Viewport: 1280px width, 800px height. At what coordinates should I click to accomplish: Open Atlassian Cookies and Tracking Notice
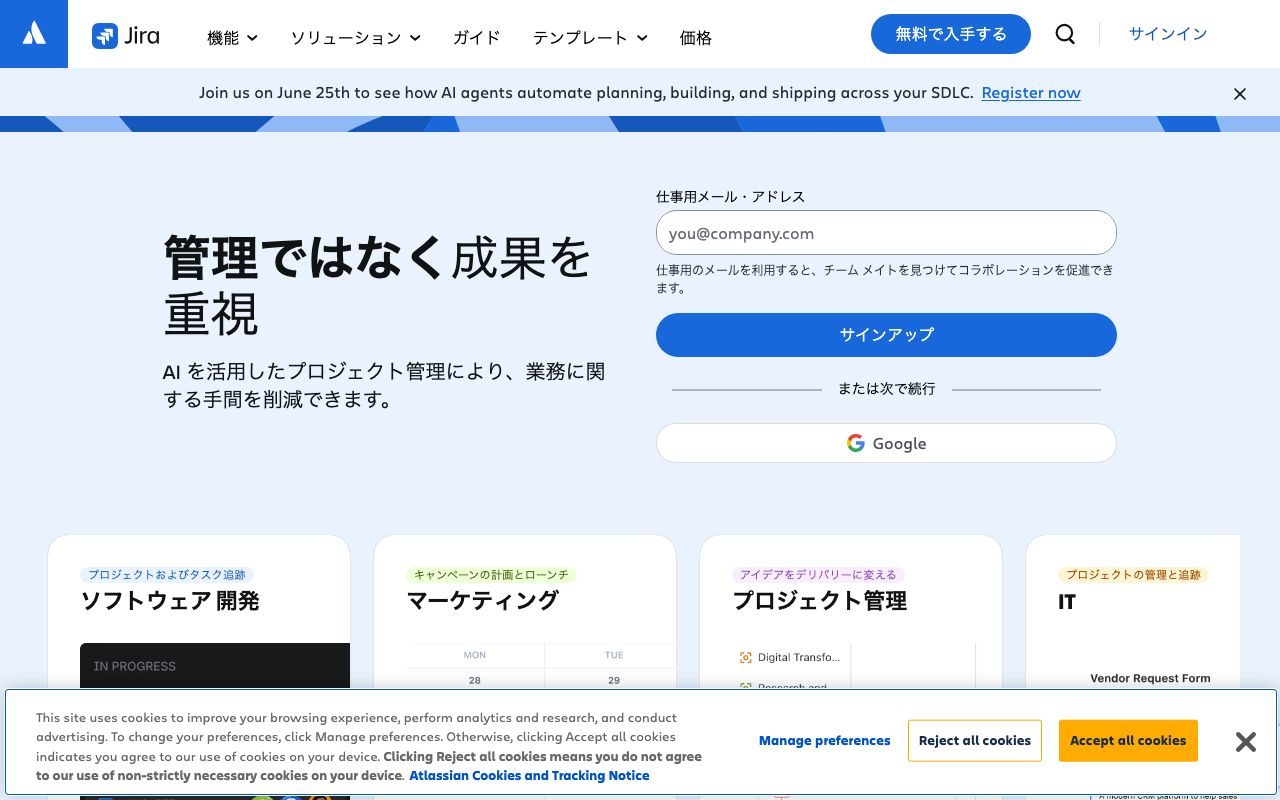tap(529, 776)
